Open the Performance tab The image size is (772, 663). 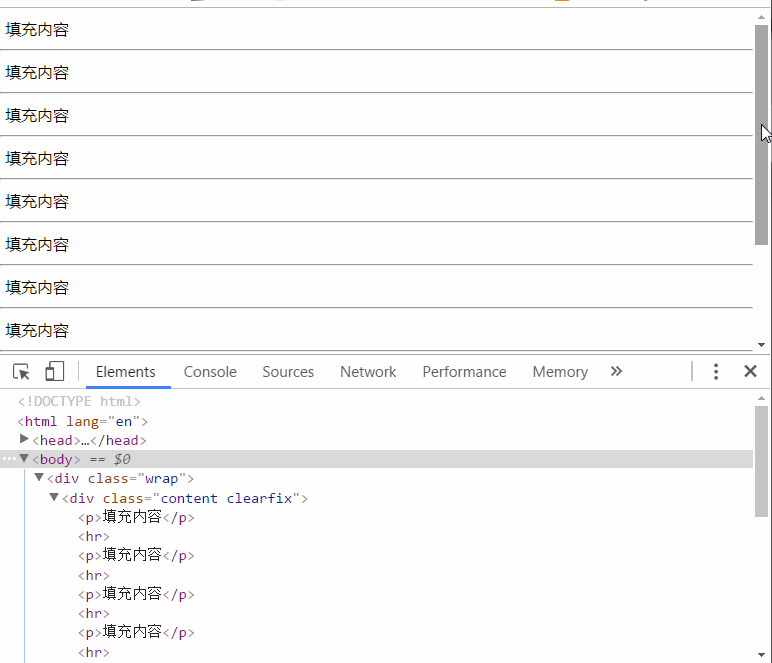click(464, 372)
